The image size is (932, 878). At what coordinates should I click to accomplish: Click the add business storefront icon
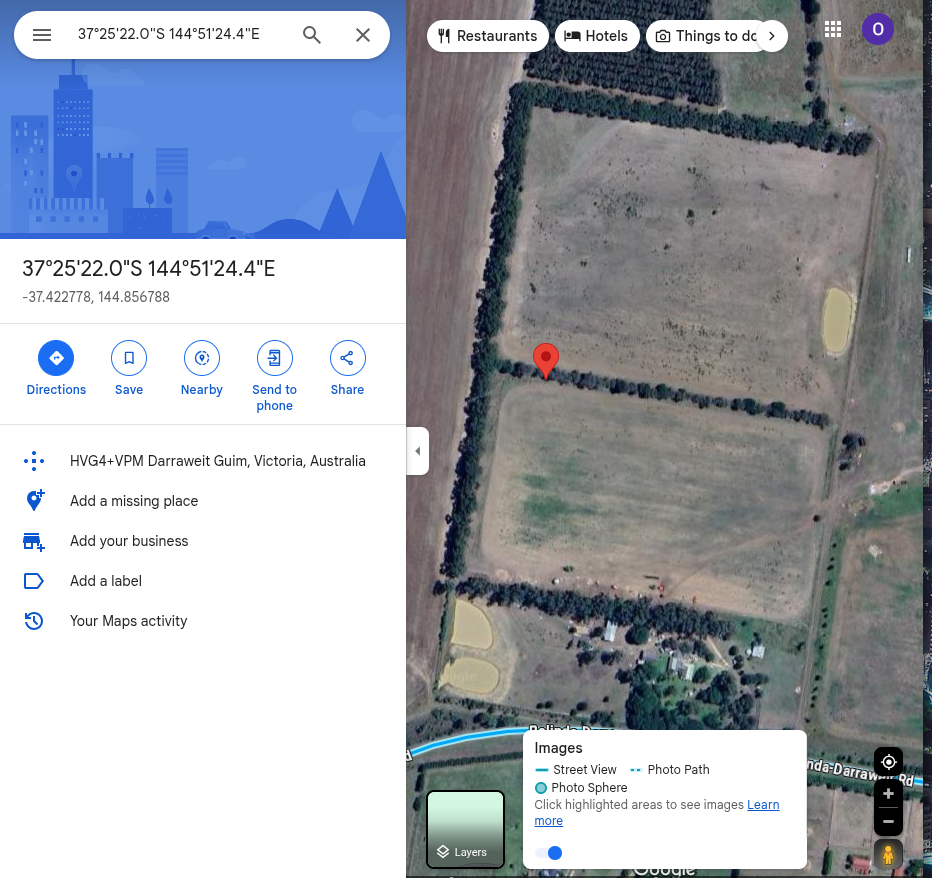pos(33,542)
